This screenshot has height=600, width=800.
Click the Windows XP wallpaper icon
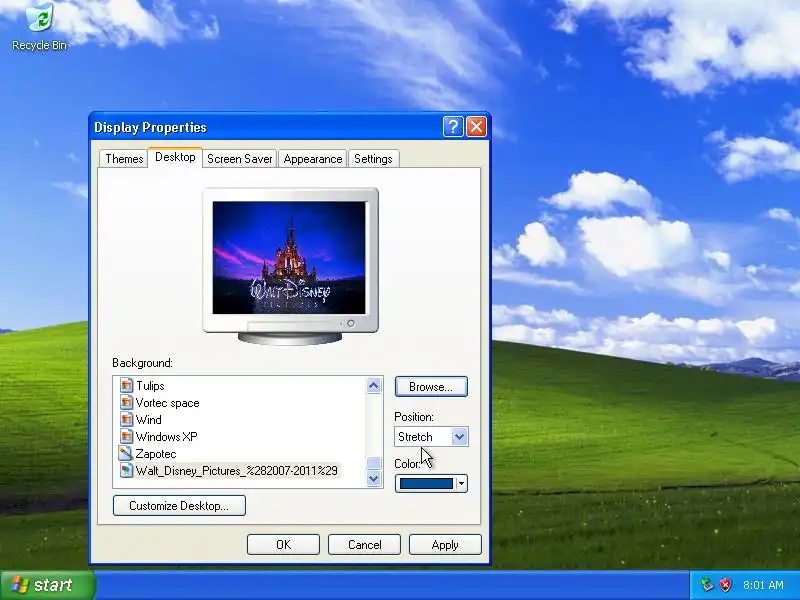click(126, 436)
